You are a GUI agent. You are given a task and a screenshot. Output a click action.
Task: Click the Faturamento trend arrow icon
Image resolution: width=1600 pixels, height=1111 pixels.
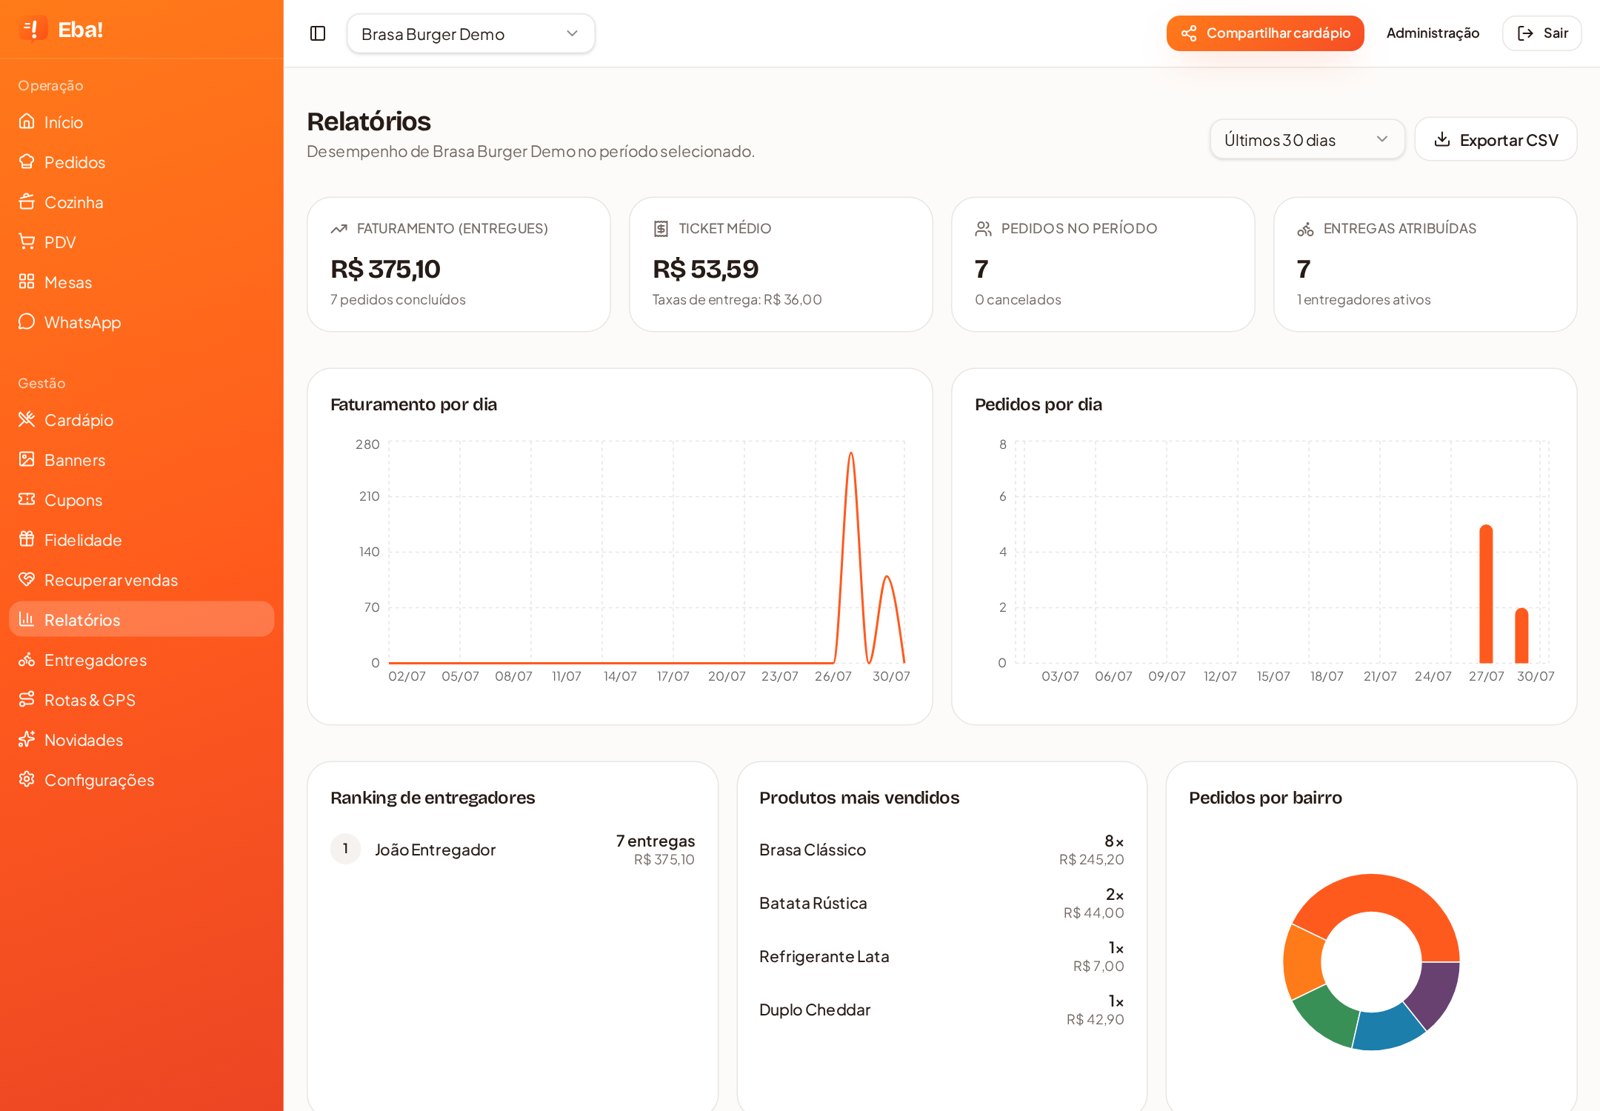(339, 228)
